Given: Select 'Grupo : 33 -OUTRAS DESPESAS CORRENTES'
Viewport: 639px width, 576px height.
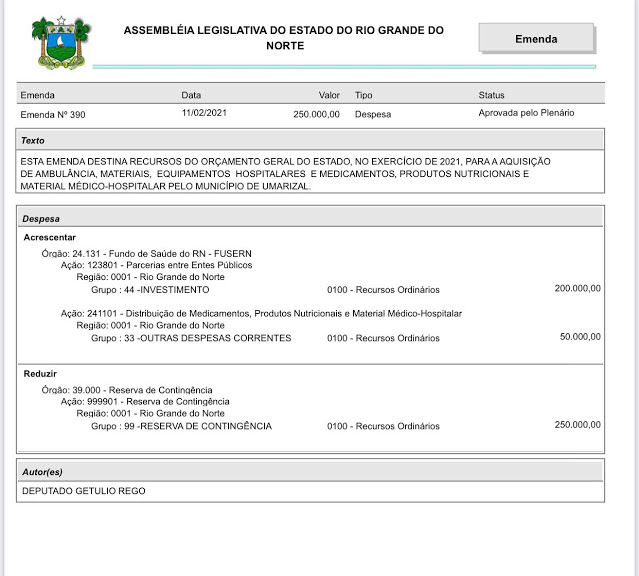Looking at the screenshot, I should tap(191, 338).
